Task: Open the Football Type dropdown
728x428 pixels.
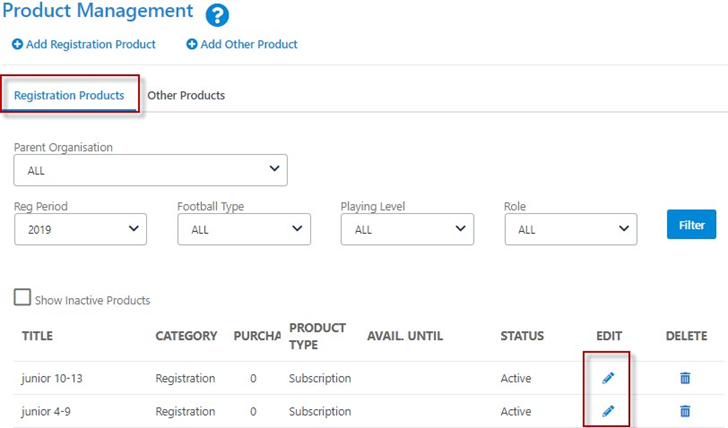Action: click(x=244, y=229)
